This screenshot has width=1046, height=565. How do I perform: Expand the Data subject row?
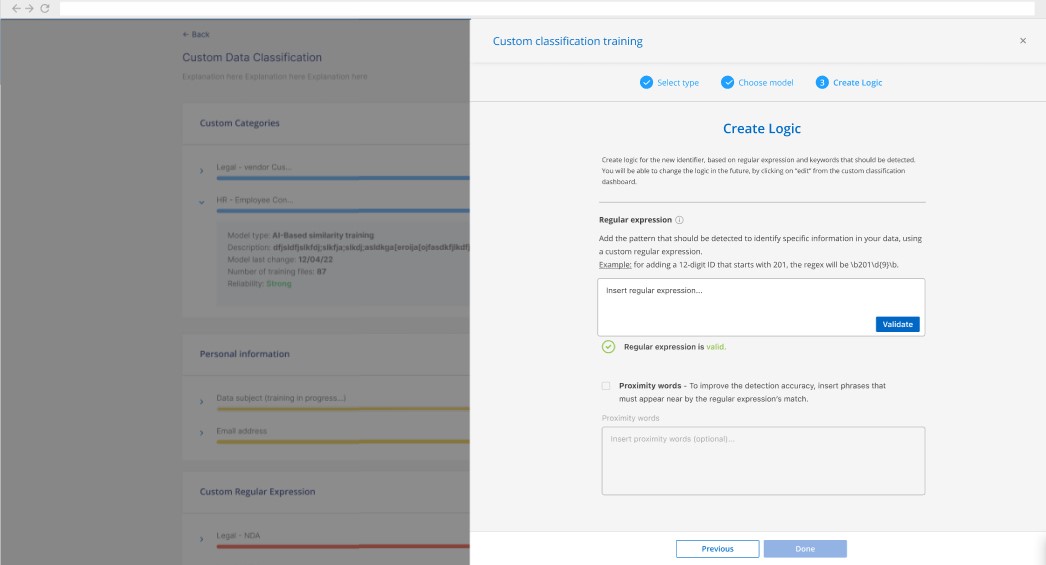tap(201, 401)
